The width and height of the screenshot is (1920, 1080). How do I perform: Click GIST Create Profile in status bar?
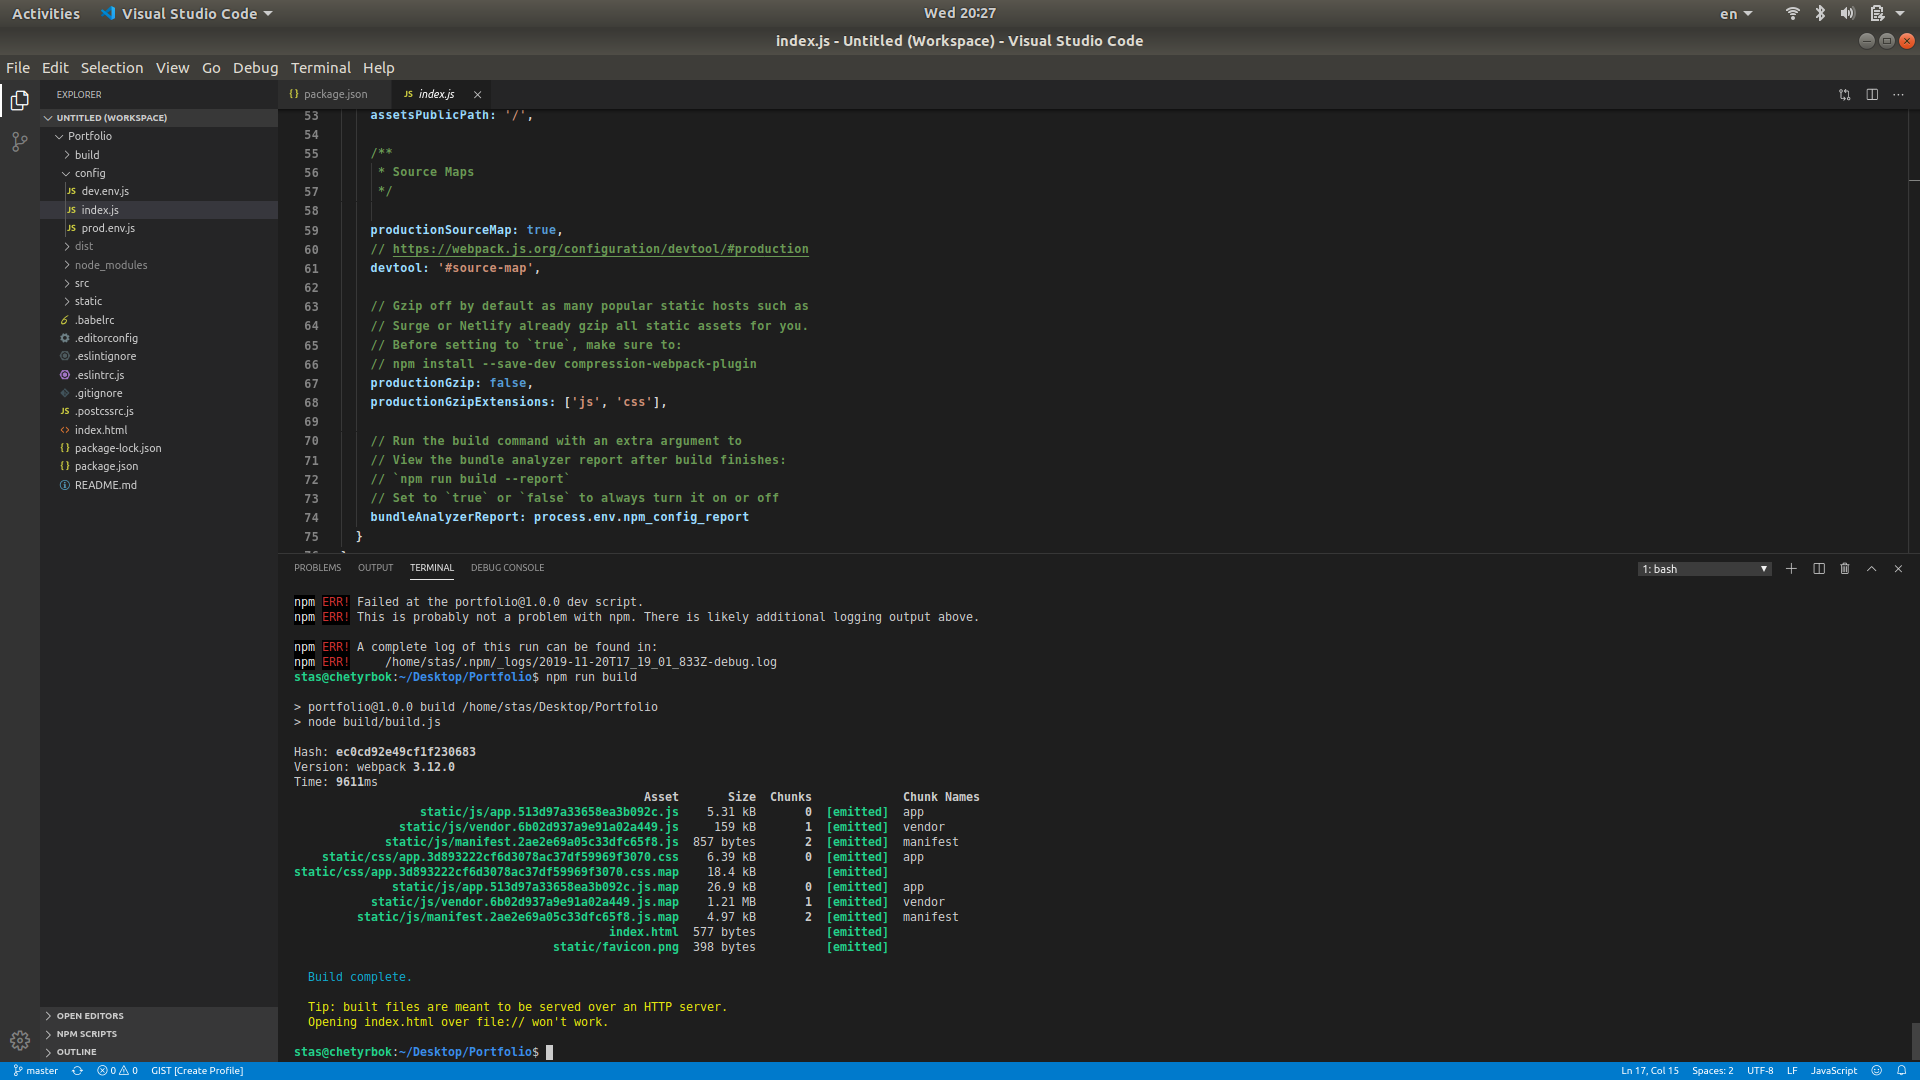pyautogui.click(x=197, y=1071)
